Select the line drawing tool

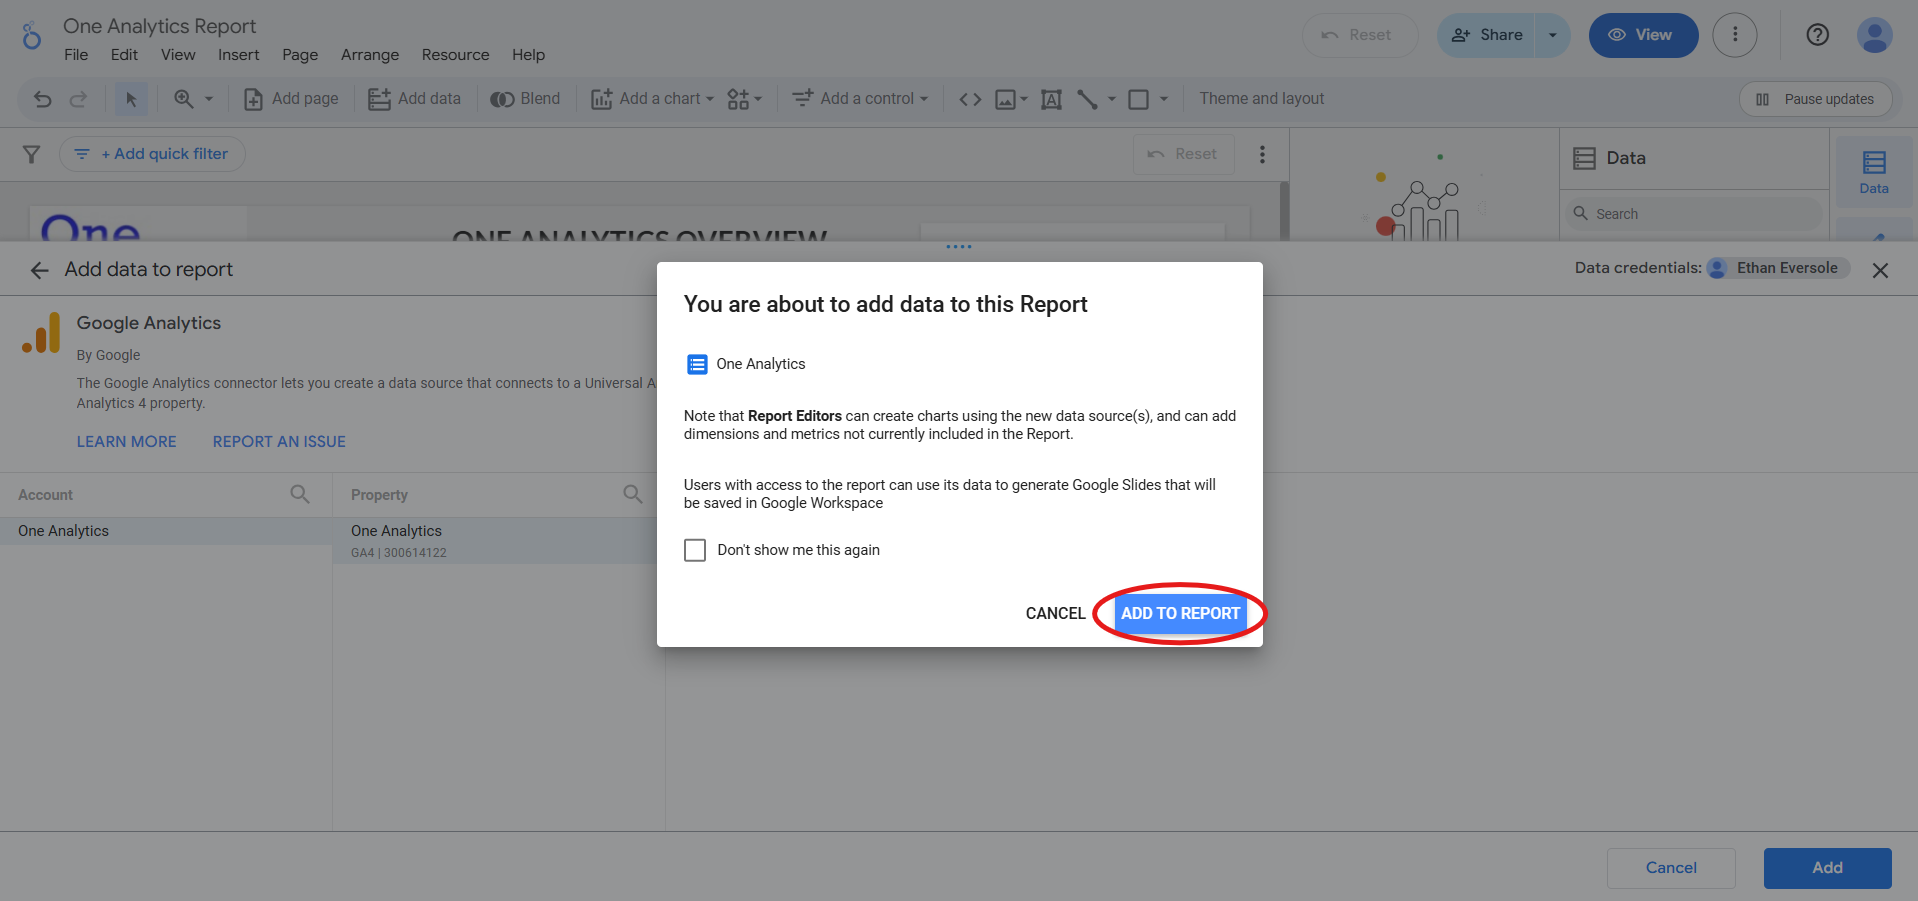[x=1087, y=99]
